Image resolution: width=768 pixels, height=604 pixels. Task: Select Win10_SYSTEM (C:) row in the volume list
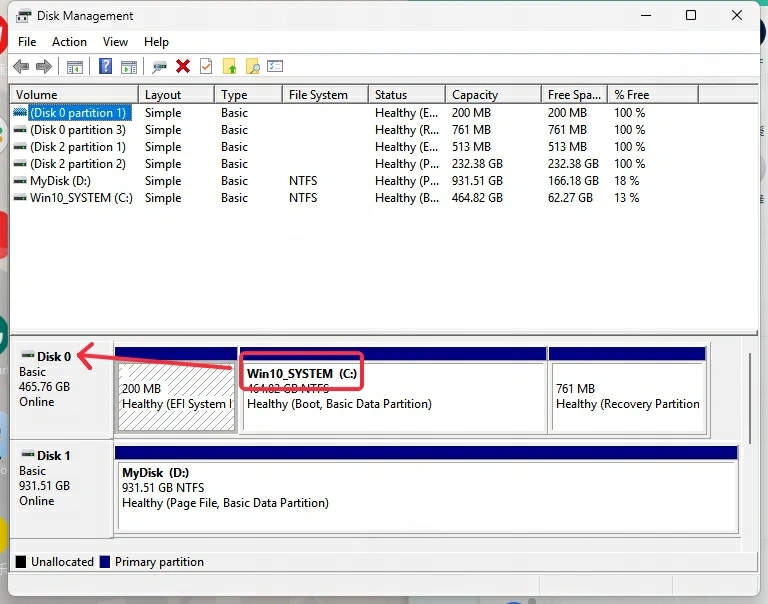coord(80,198)
